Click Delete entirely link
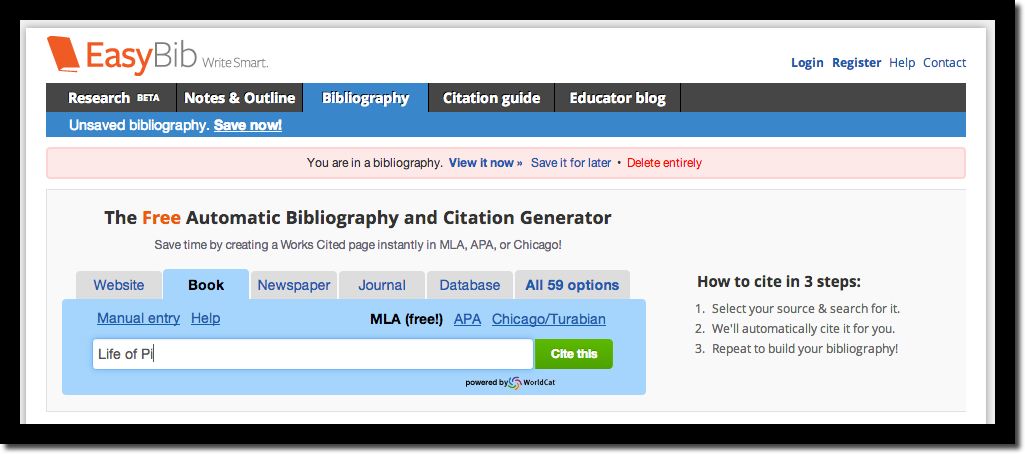 (664, 163)
